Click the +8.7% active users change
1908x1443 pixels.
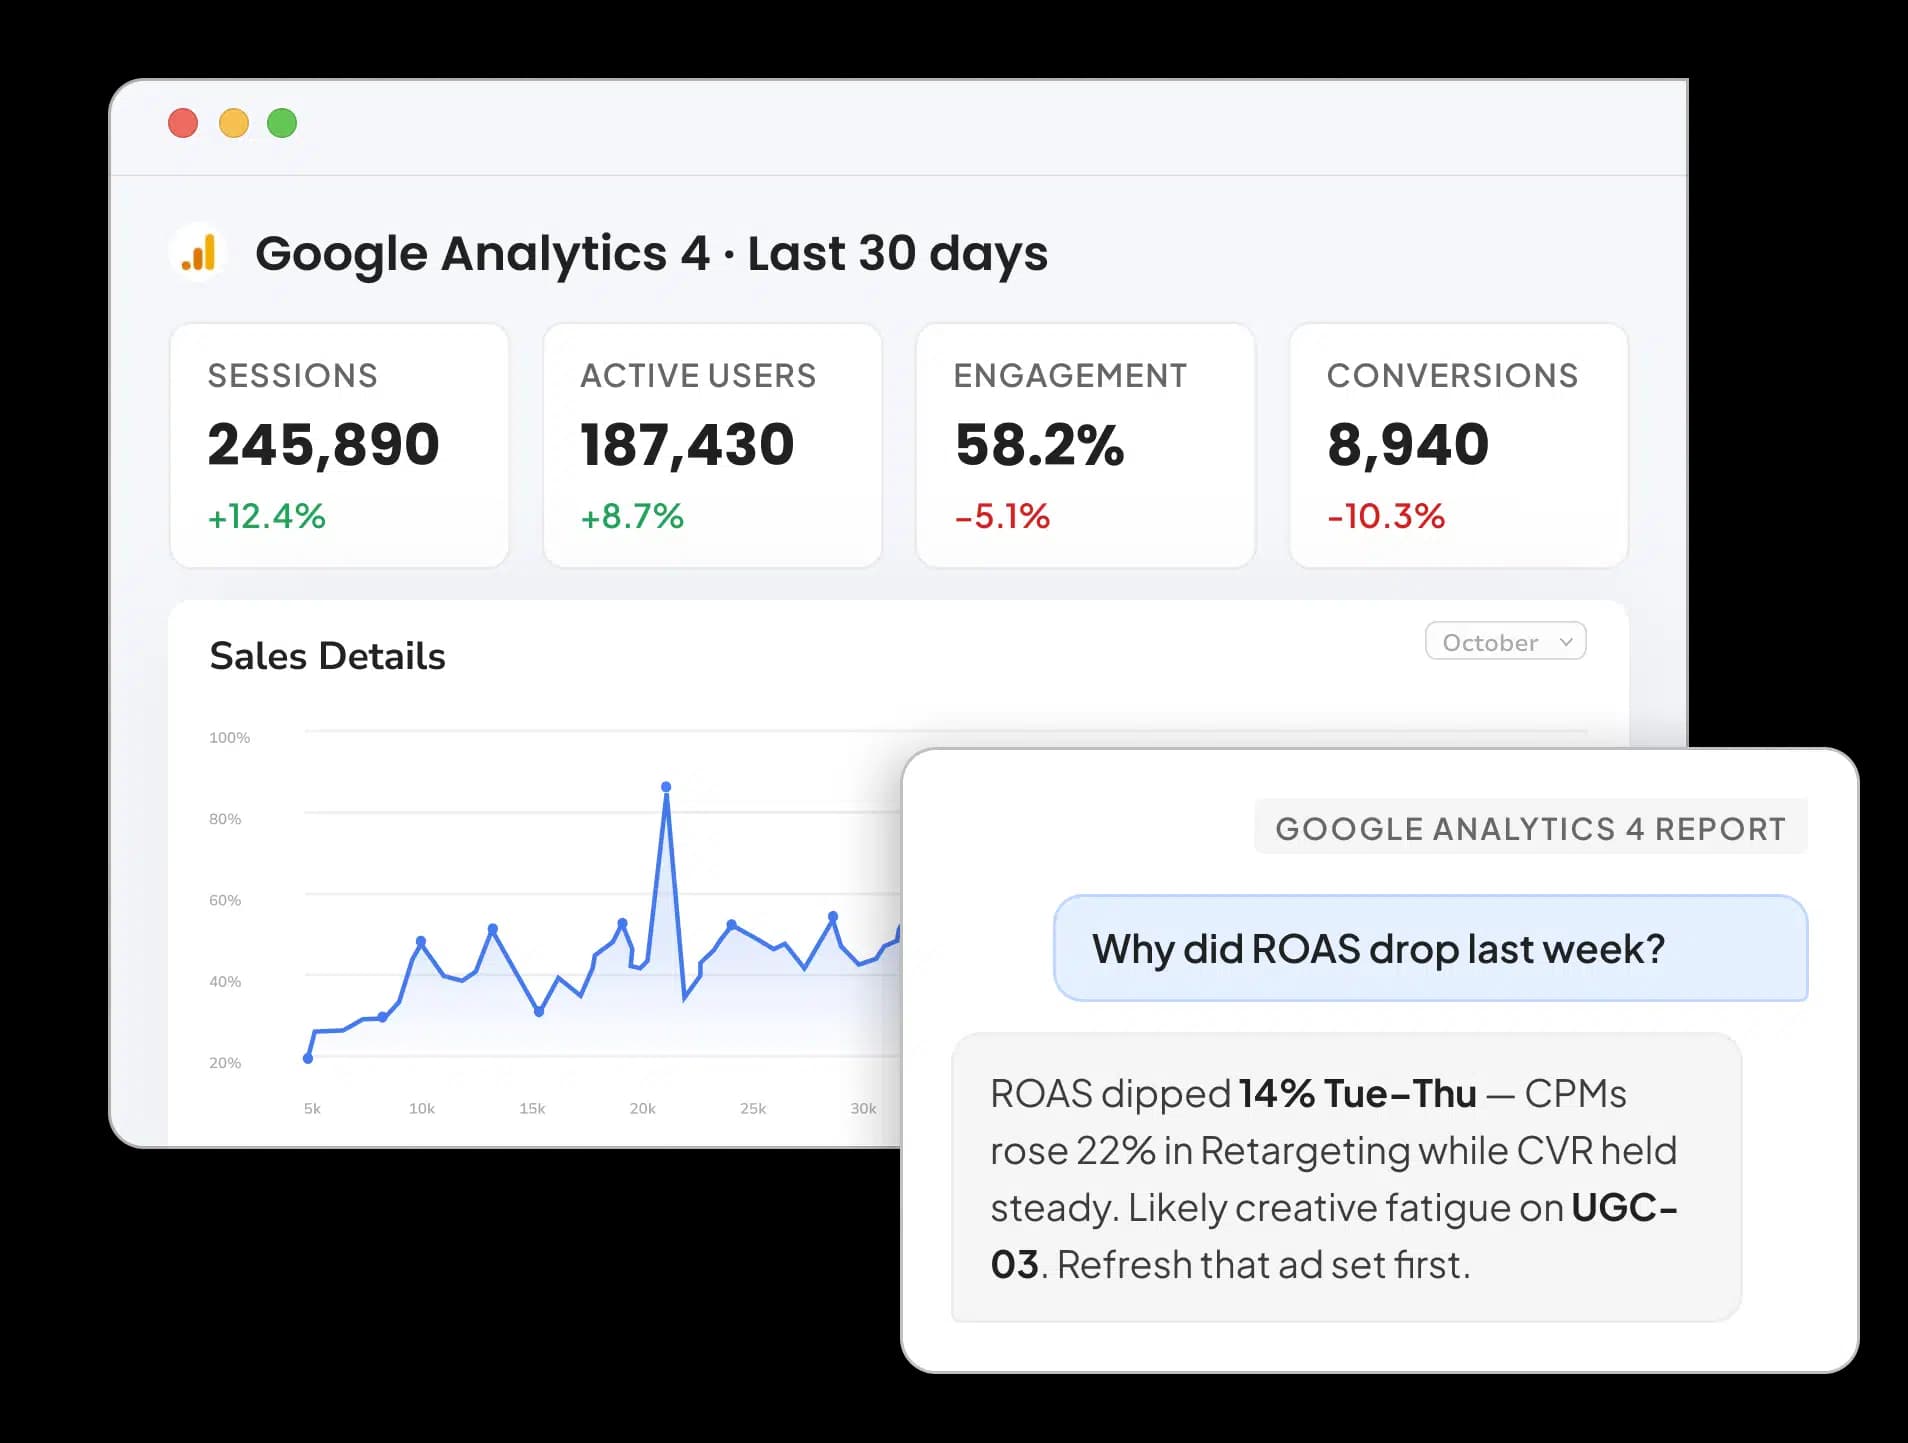click(x=632, y=516)
